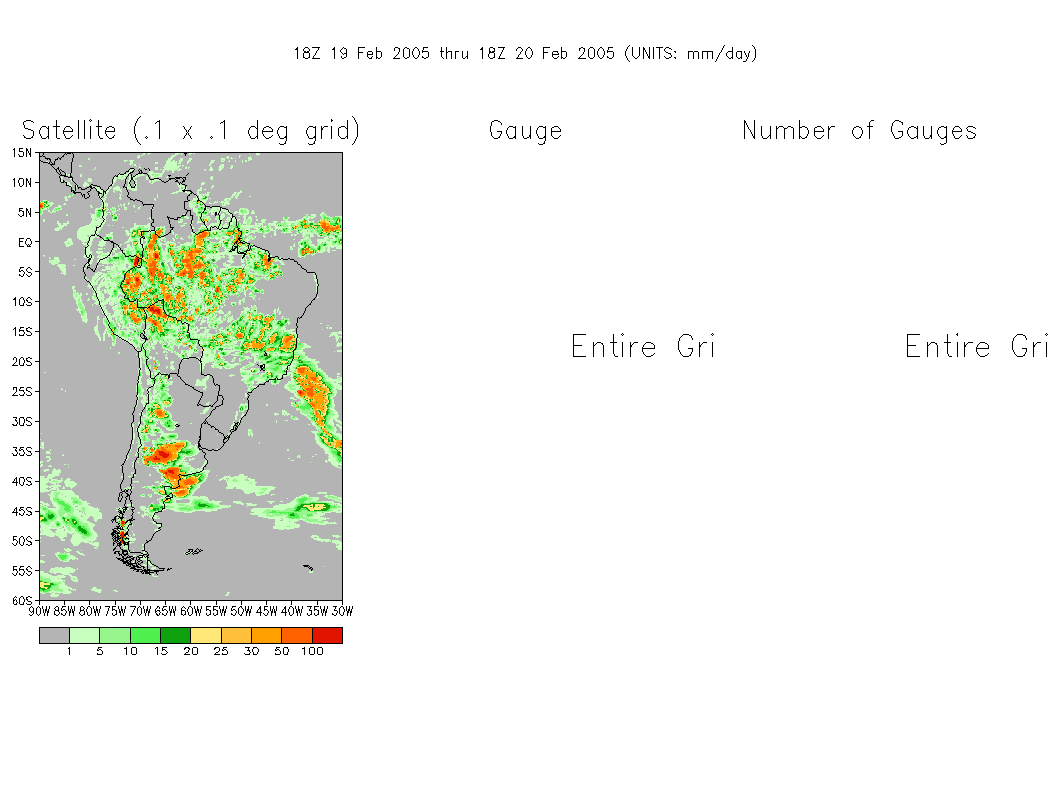The width and height of the screenshot is (1050, 800).
Task: Click the '70W' longitude label
Action: (140, 611)
